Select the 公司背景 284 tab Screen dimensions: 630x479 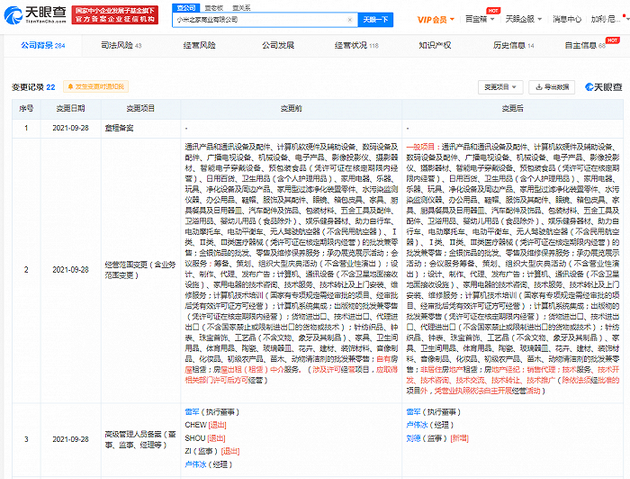point(43,45)
